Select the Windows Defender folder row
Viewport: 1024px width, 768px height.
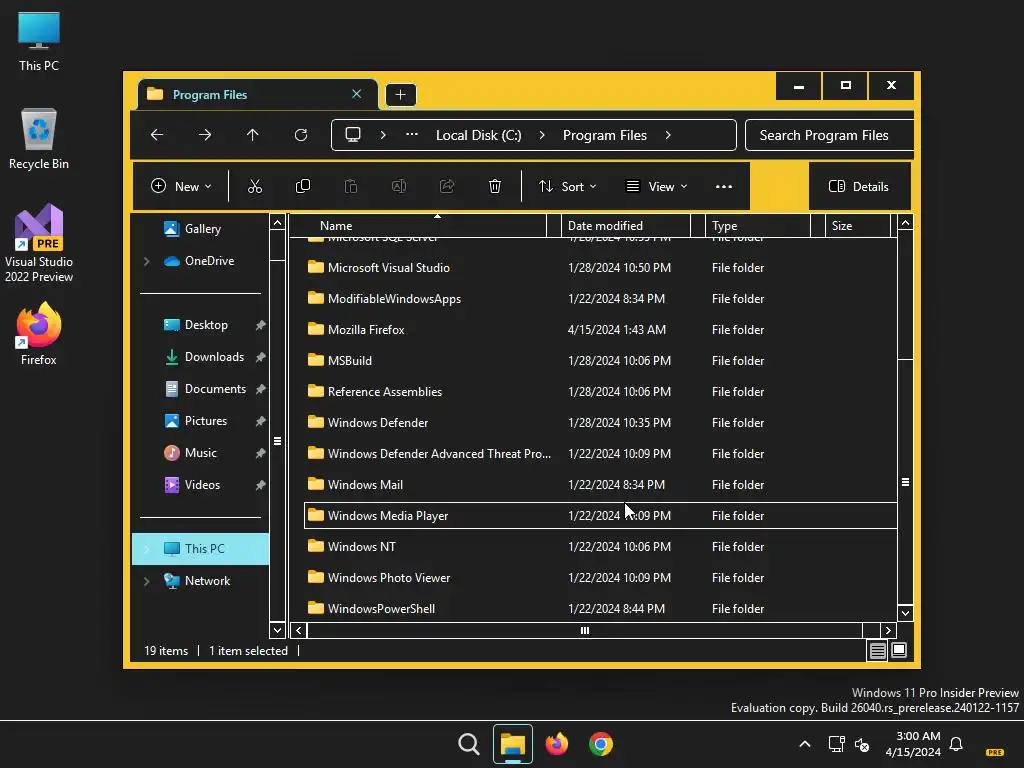(x=600, y=423)
